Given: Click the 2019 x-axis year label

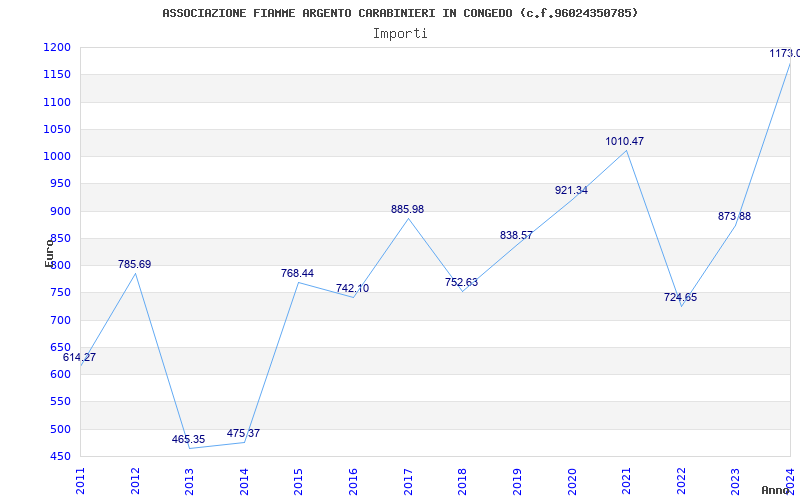Looking at the screenshot, I should (517, 481).
